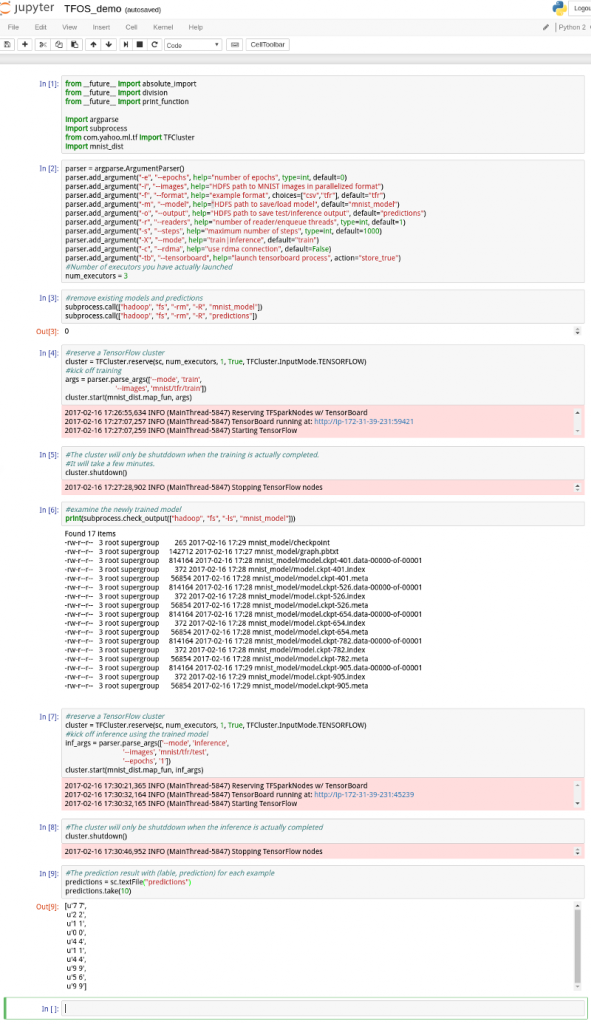Interrupt the kernel with the stop icon
This screenshot has width=591, height=1024.
click(x=140, y=44)
